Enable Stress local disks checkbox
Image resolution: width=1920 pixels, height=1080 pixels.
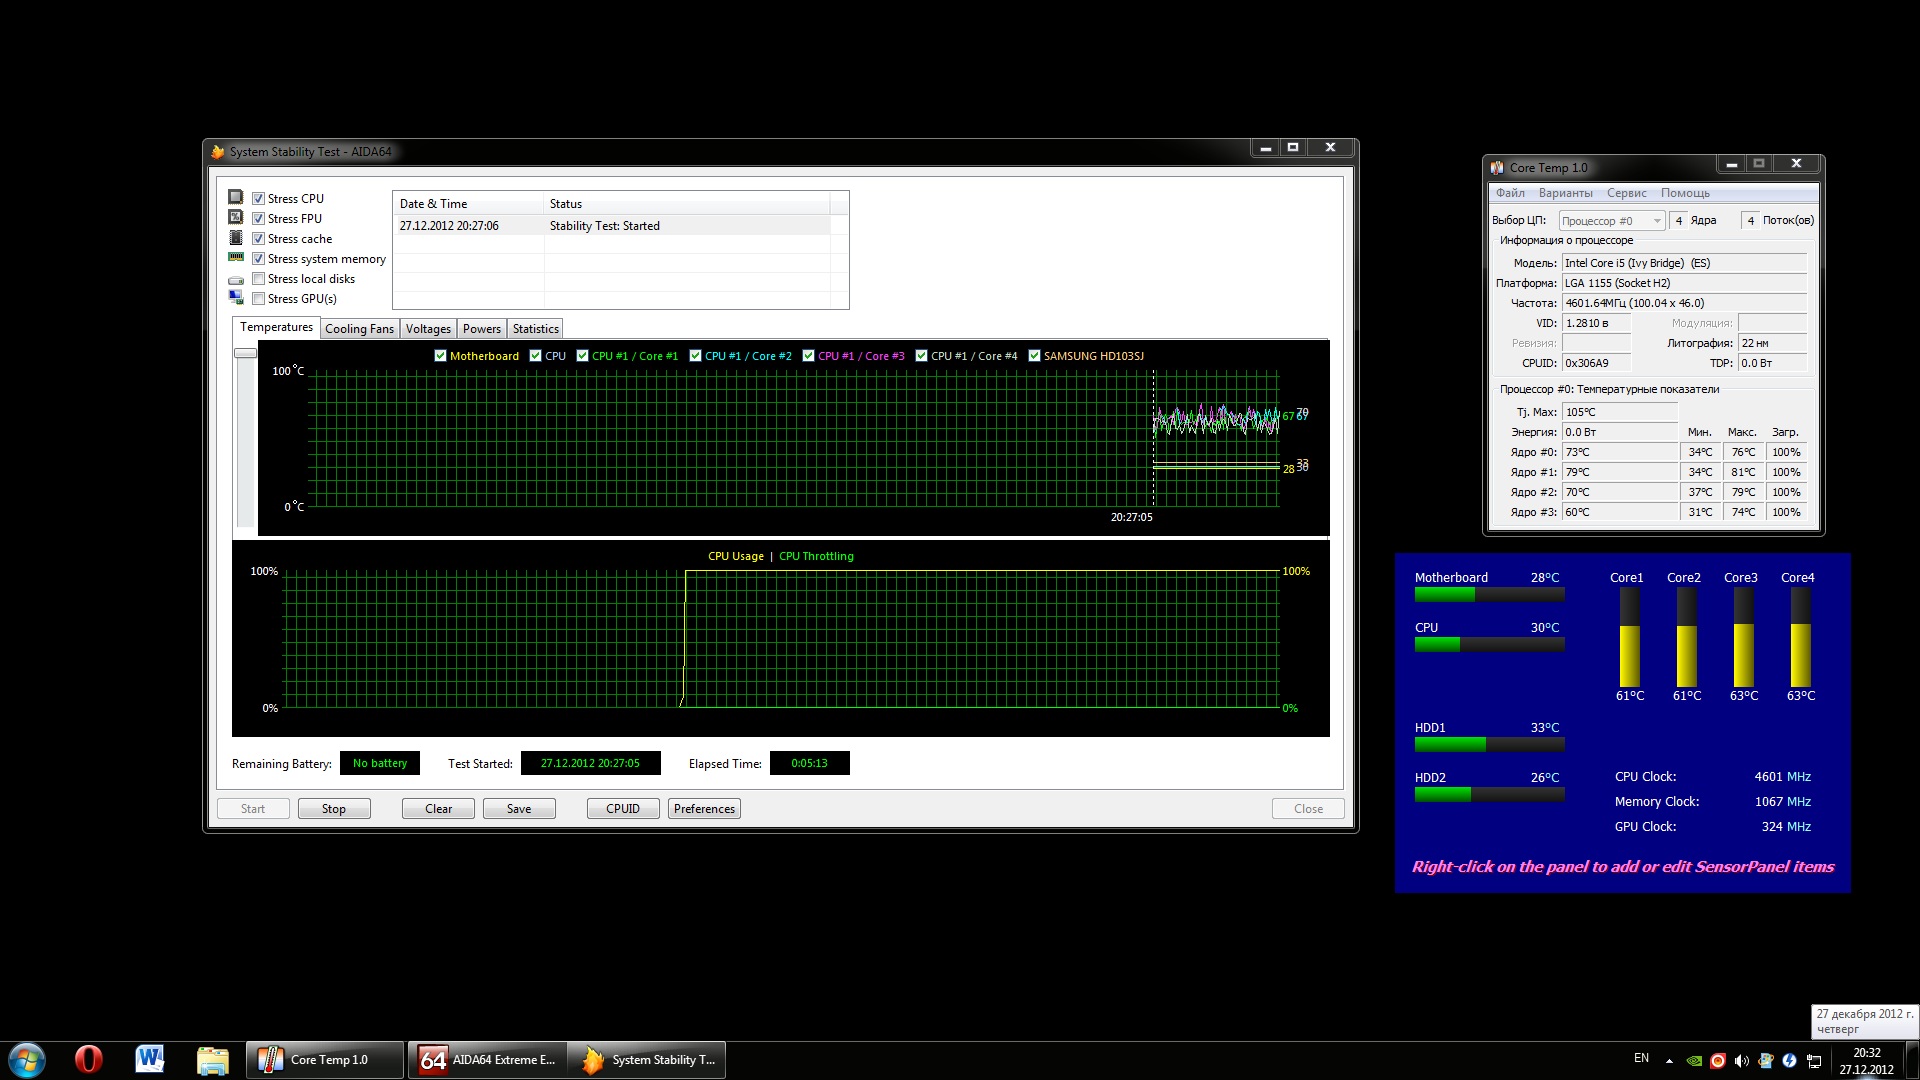(x=259, y=279)
